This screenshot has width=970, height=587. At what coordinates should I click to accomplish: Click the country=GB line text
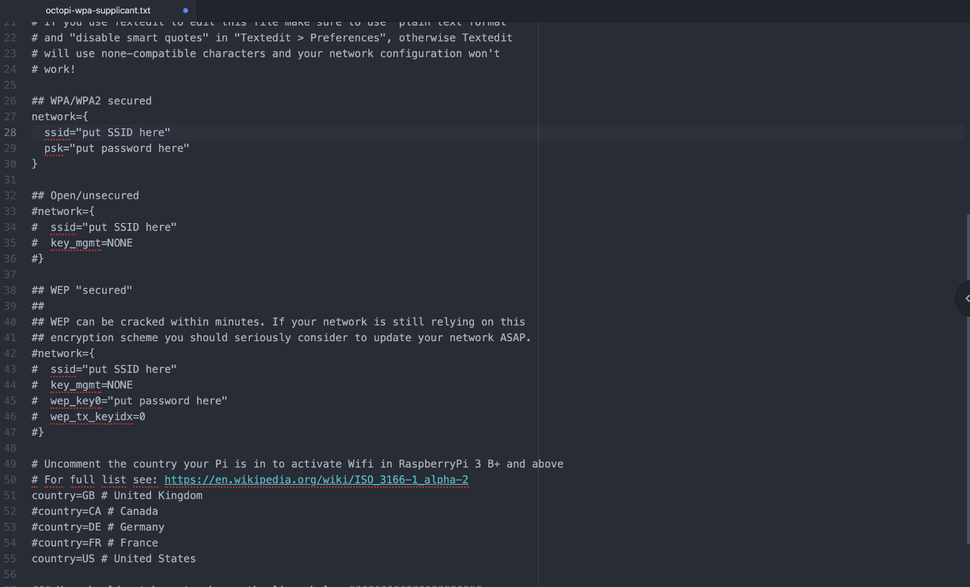[x=116, y=496]
